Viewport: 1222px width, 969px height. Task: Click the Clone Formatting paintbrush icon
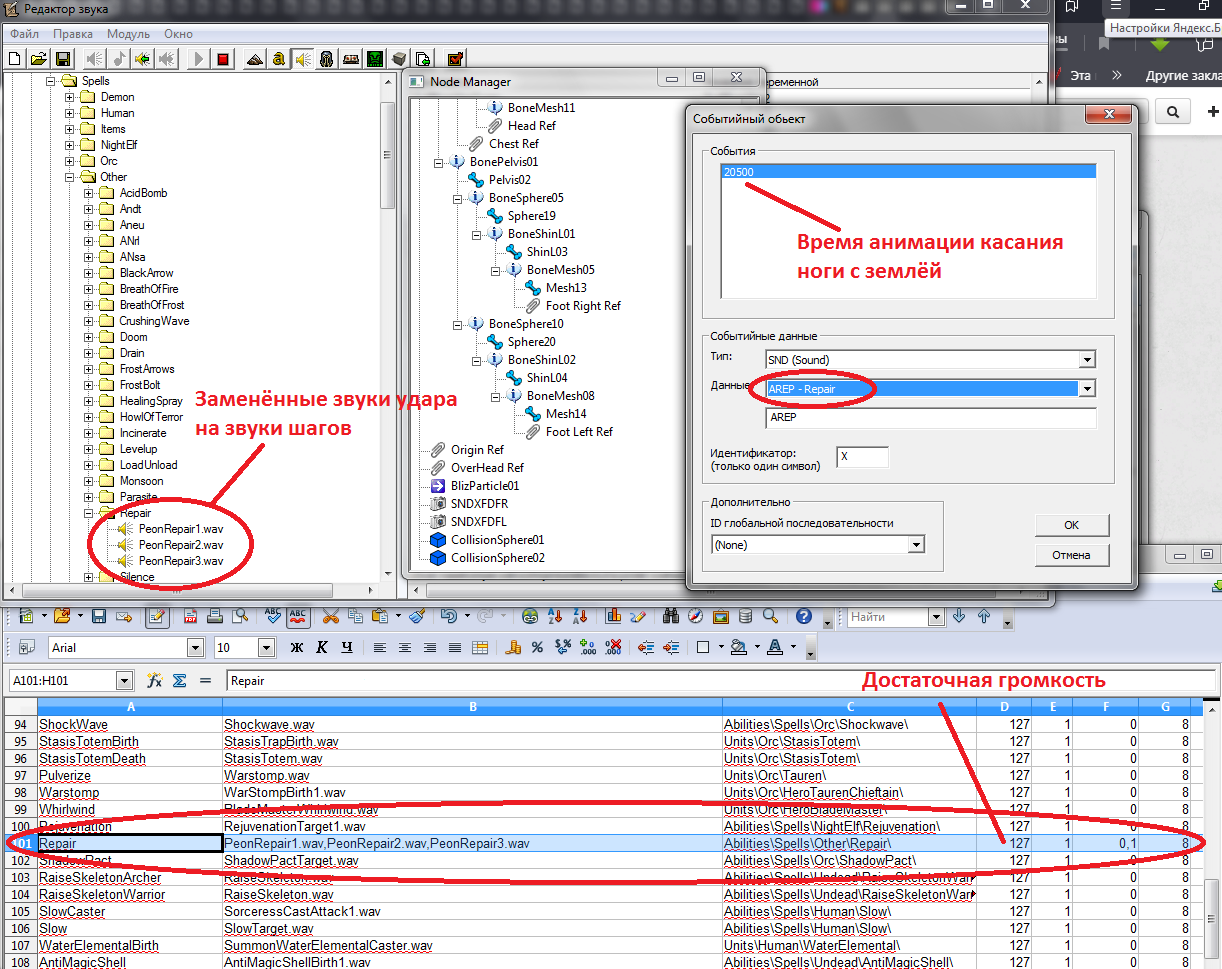(418, 617)
